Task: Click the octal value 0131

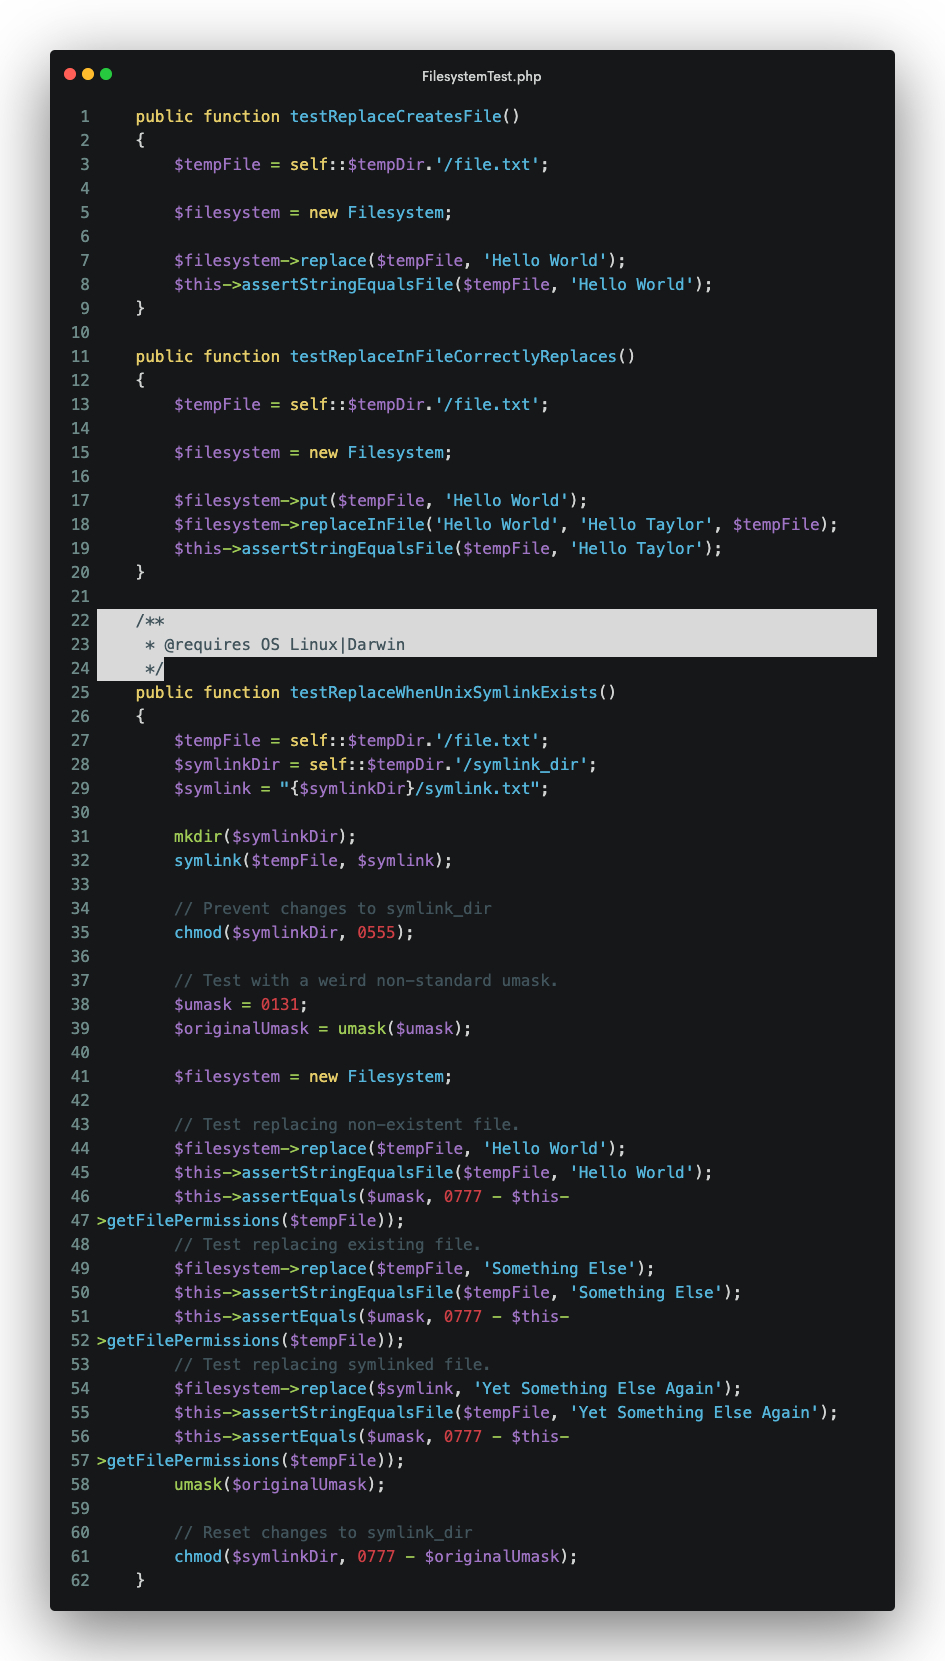Action: click(x=280, y=1004)
